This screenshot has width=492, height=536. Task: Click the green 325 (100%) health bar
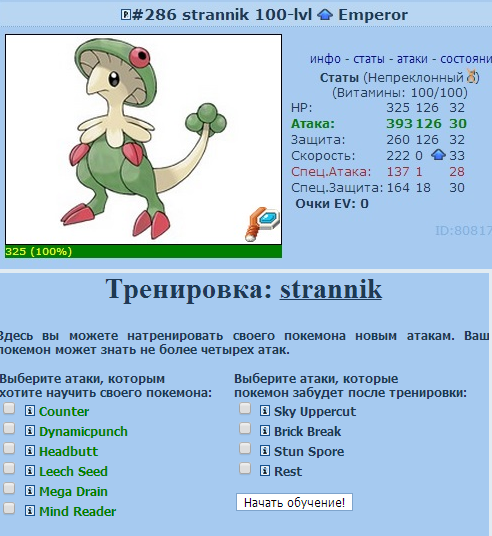click(x=143, y=251)
